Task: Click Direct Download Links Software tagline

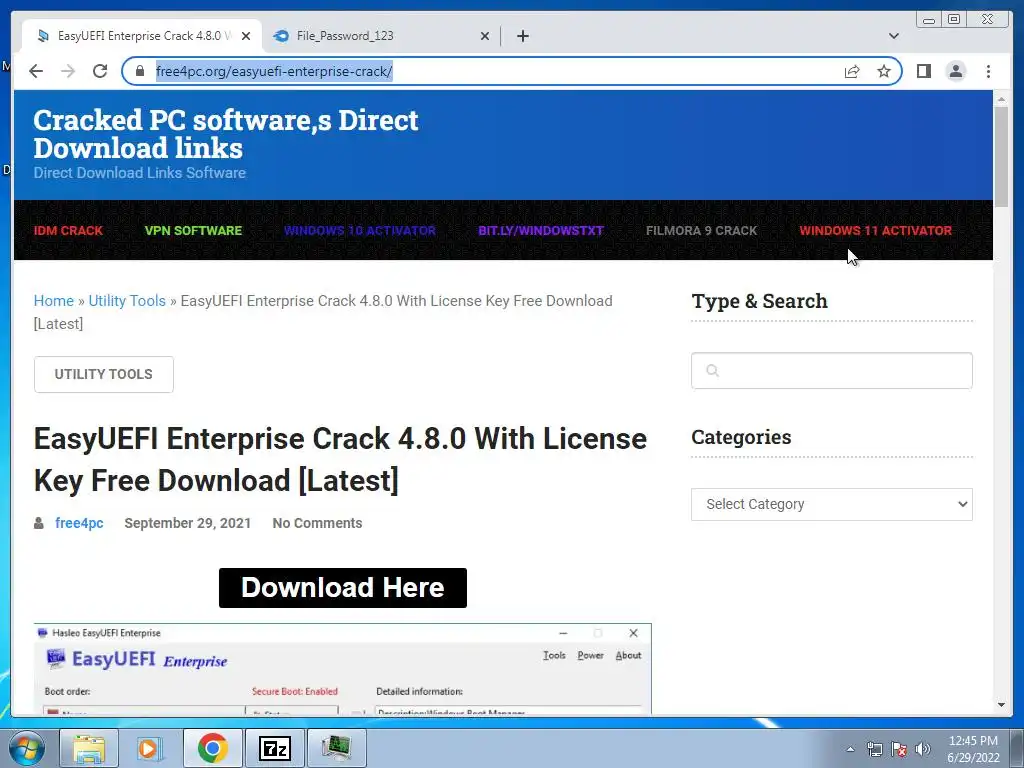Action: (140, 173)
